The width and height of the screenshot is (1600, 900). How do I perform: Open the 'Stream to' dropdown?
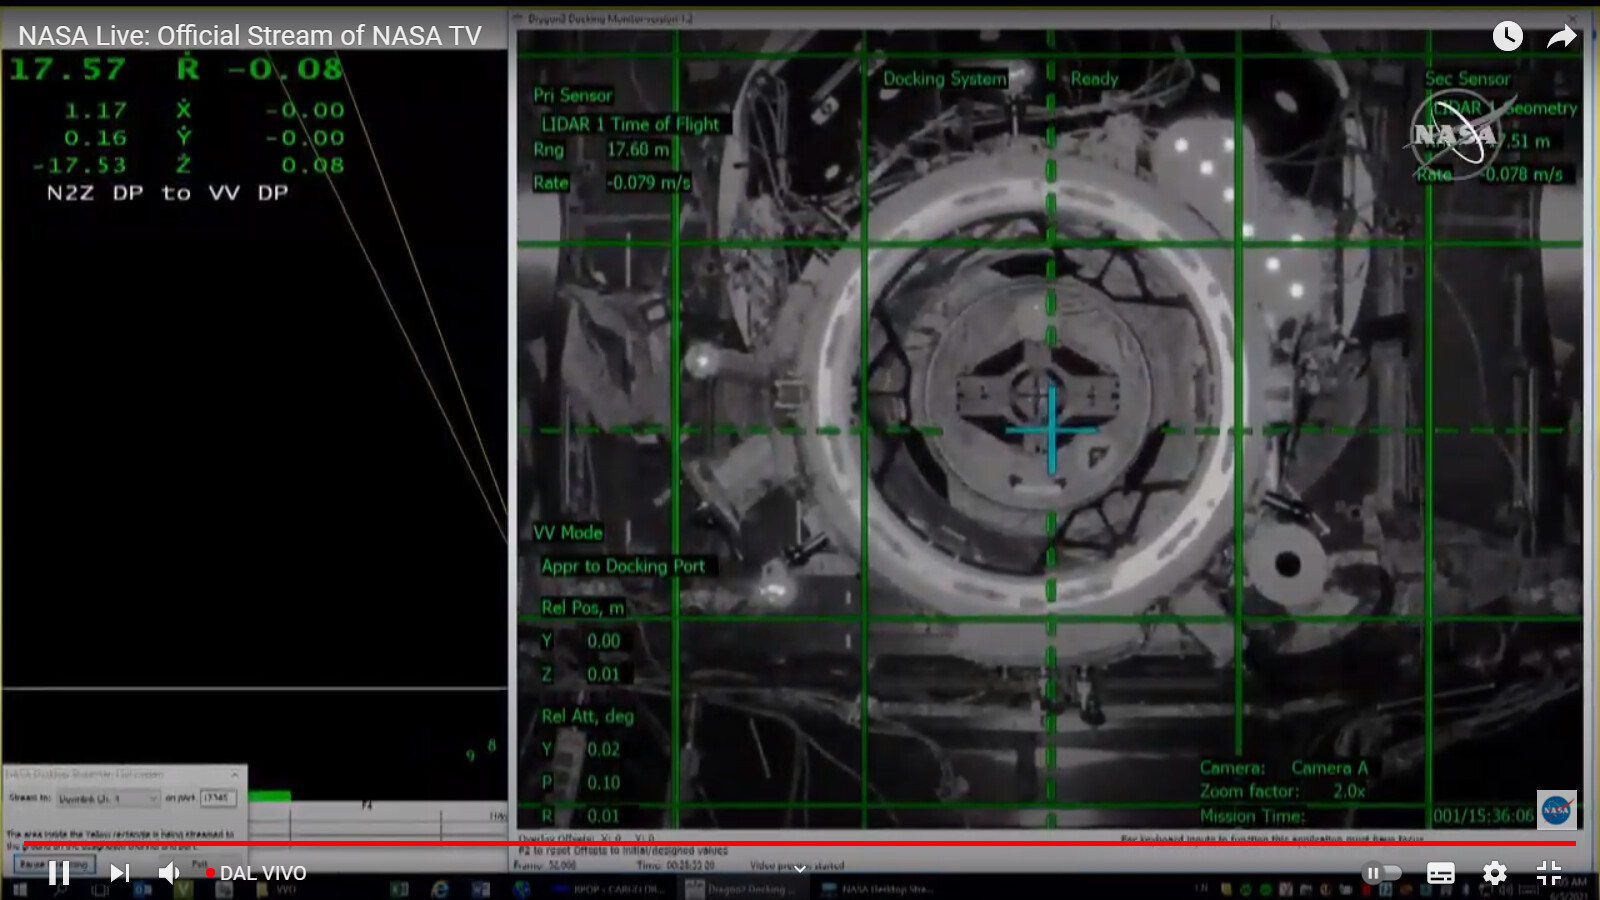[x=108, y=798]
